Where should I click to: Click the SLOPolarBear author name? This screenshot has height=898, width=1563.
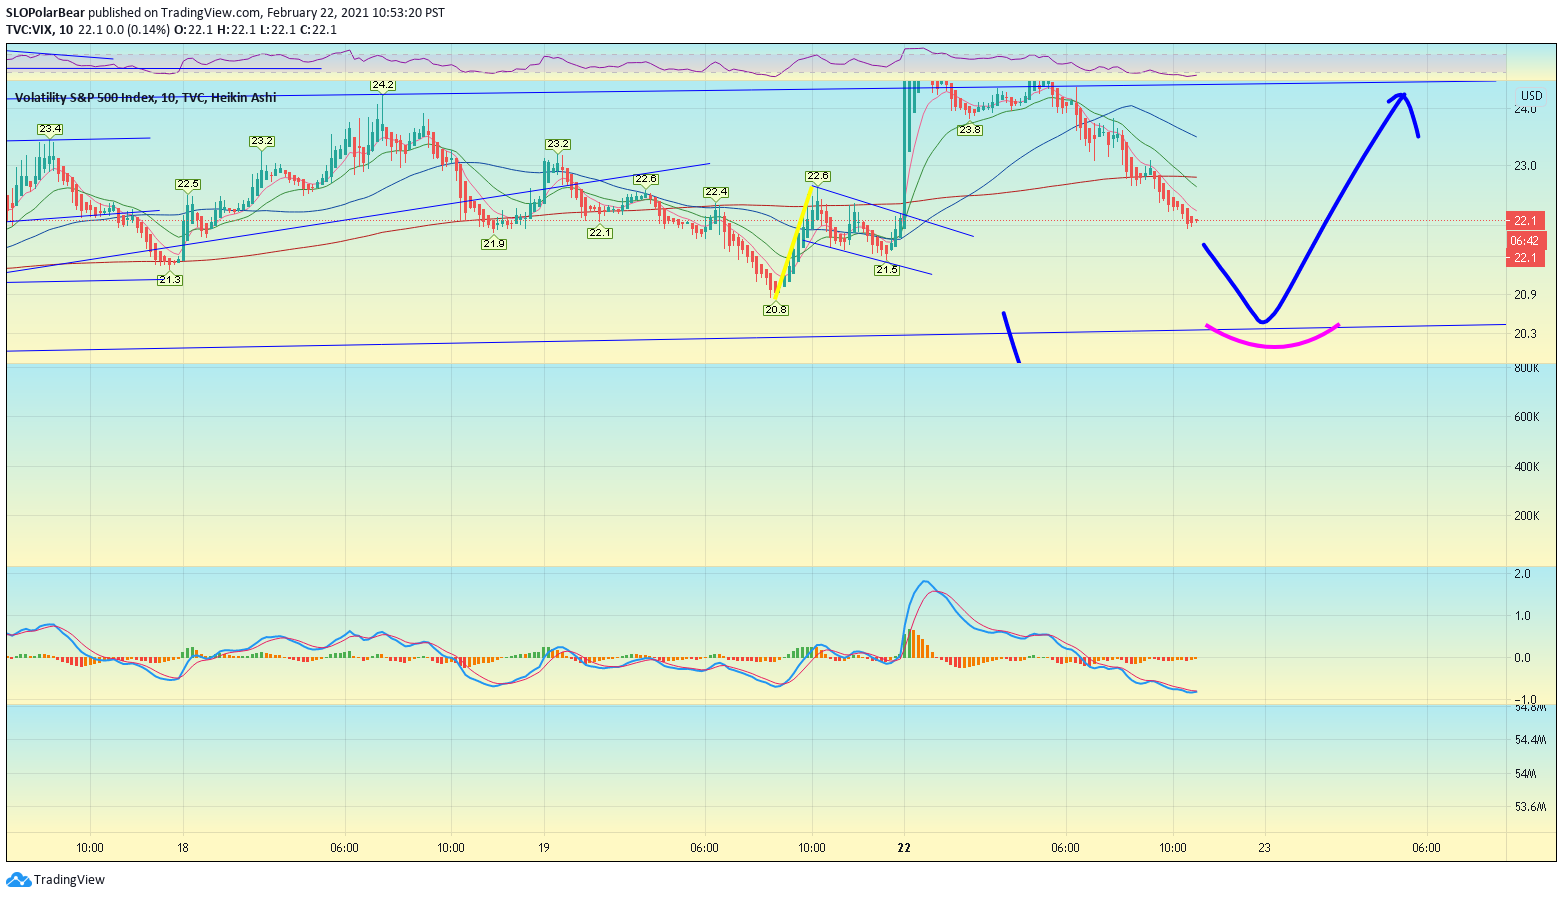click(45, 13)
